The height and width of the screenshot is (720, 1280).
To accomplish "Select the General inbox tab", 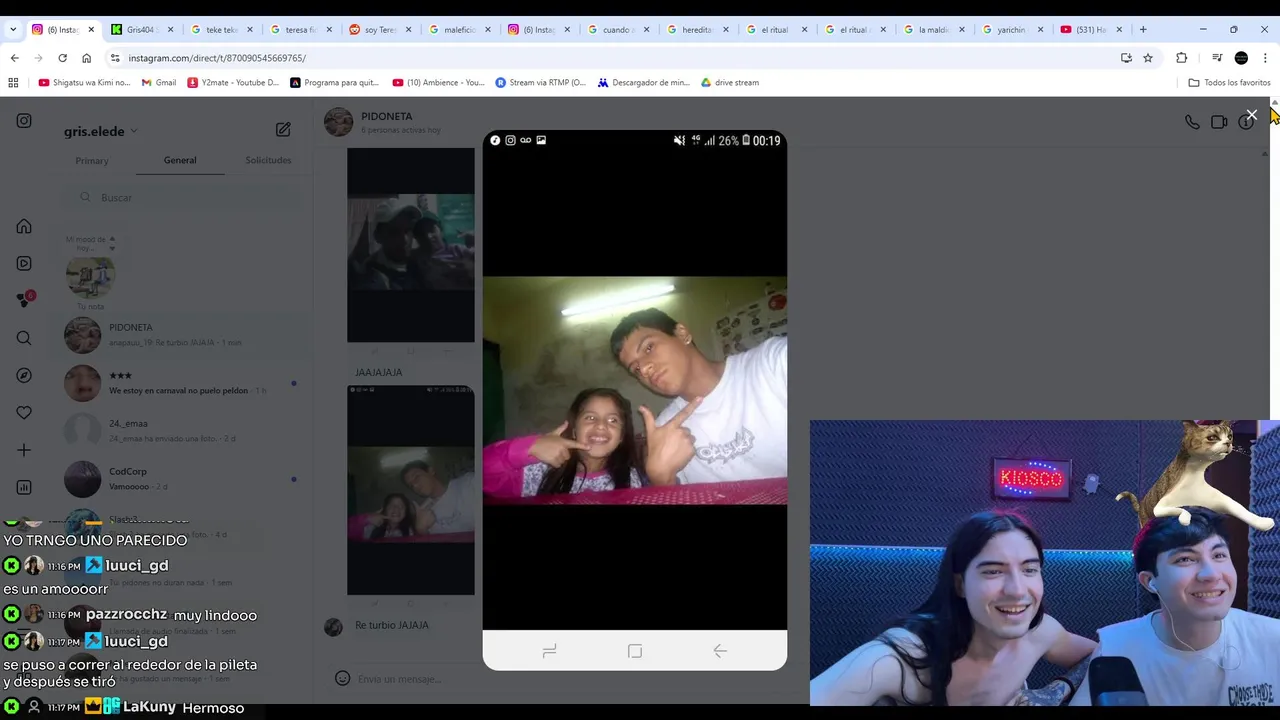I will 180,160.
